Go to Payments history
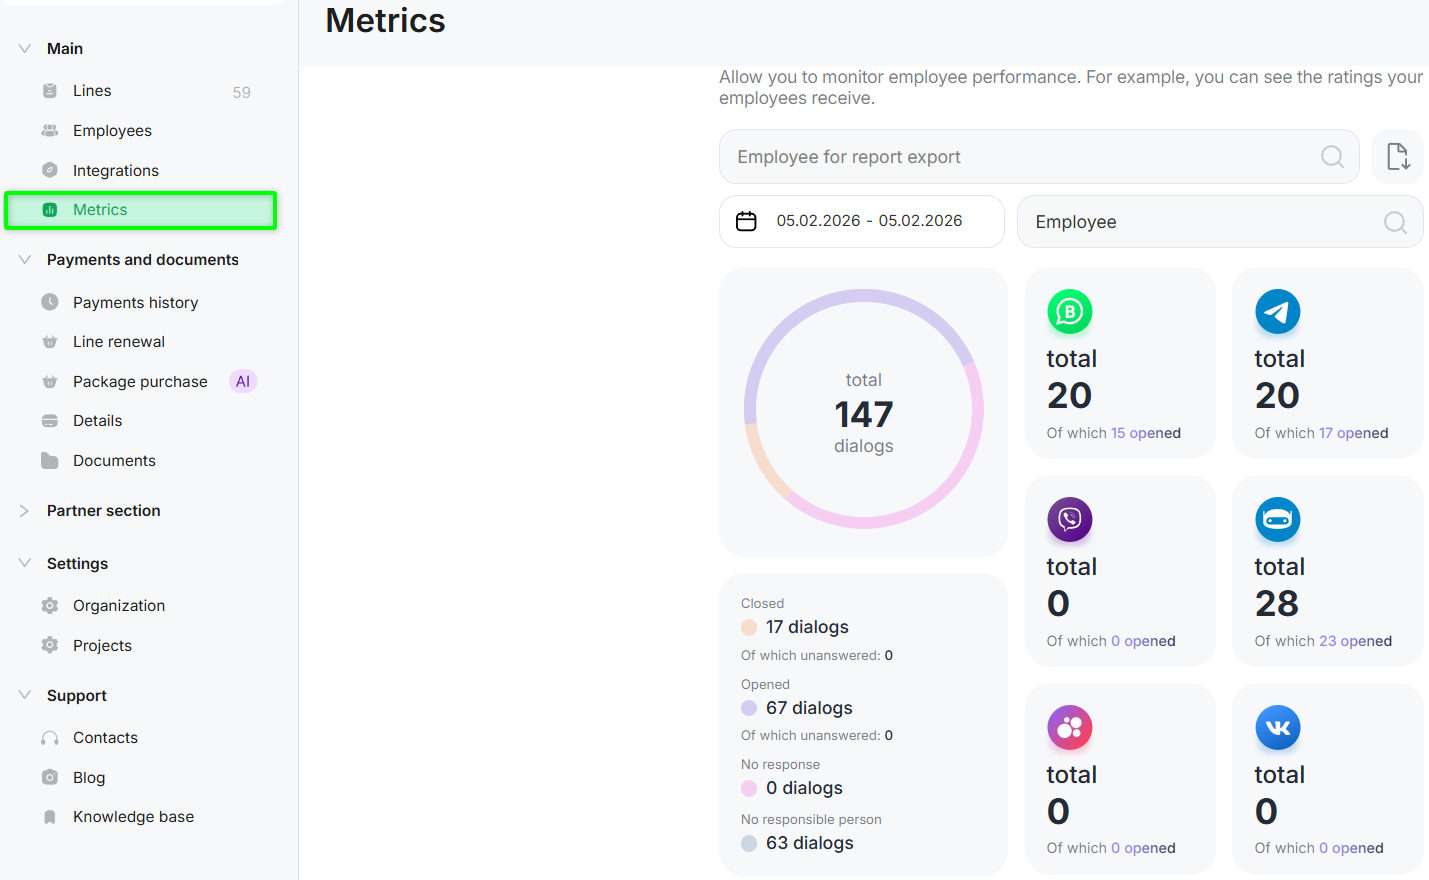The image size is (1429, 880). tap(135, 303)
